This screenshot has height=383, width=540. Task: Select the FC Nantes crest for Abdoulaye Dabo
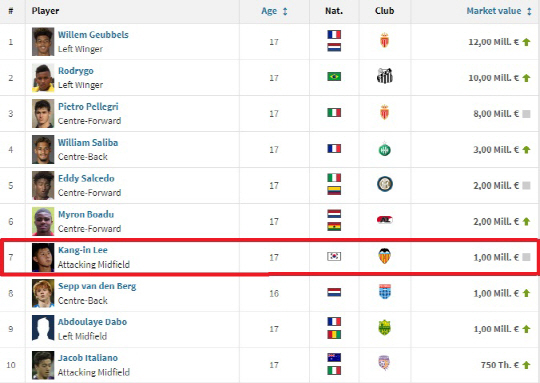384,328
